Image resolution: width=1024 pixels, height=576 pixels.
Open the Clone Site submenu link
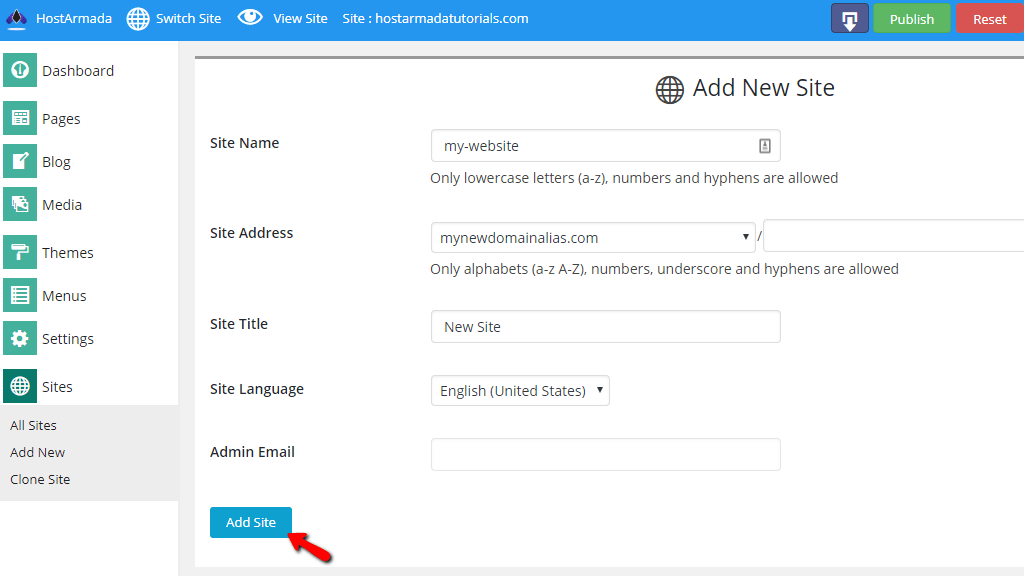(40, 479)
